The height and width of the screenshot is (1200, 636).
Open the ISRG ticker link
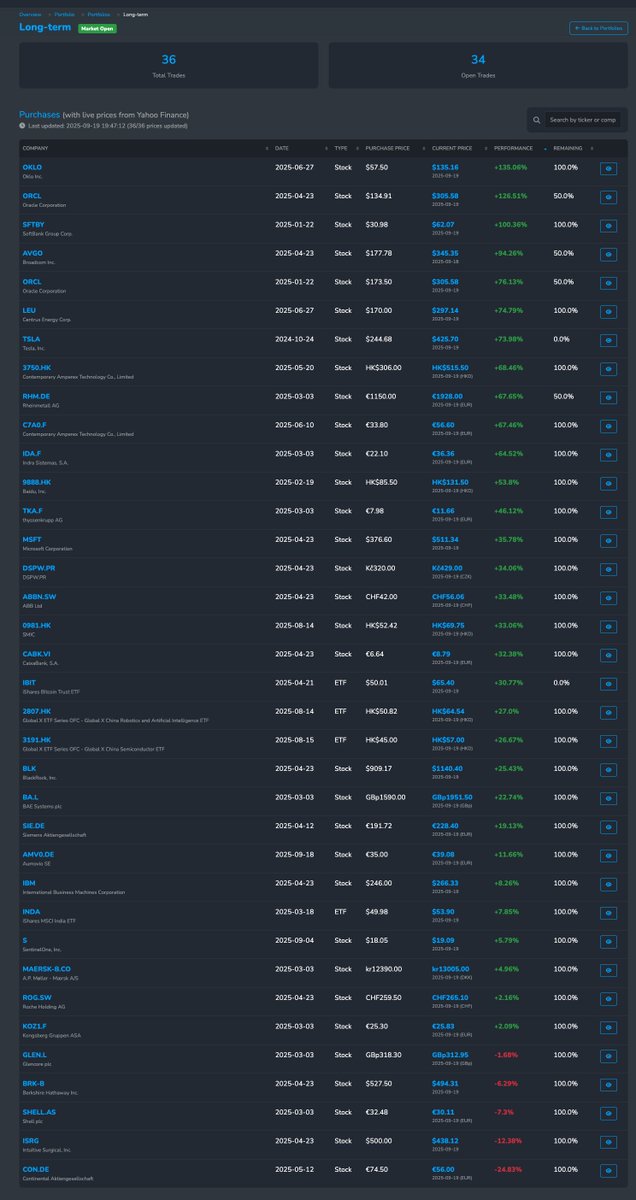point(30,1140)
